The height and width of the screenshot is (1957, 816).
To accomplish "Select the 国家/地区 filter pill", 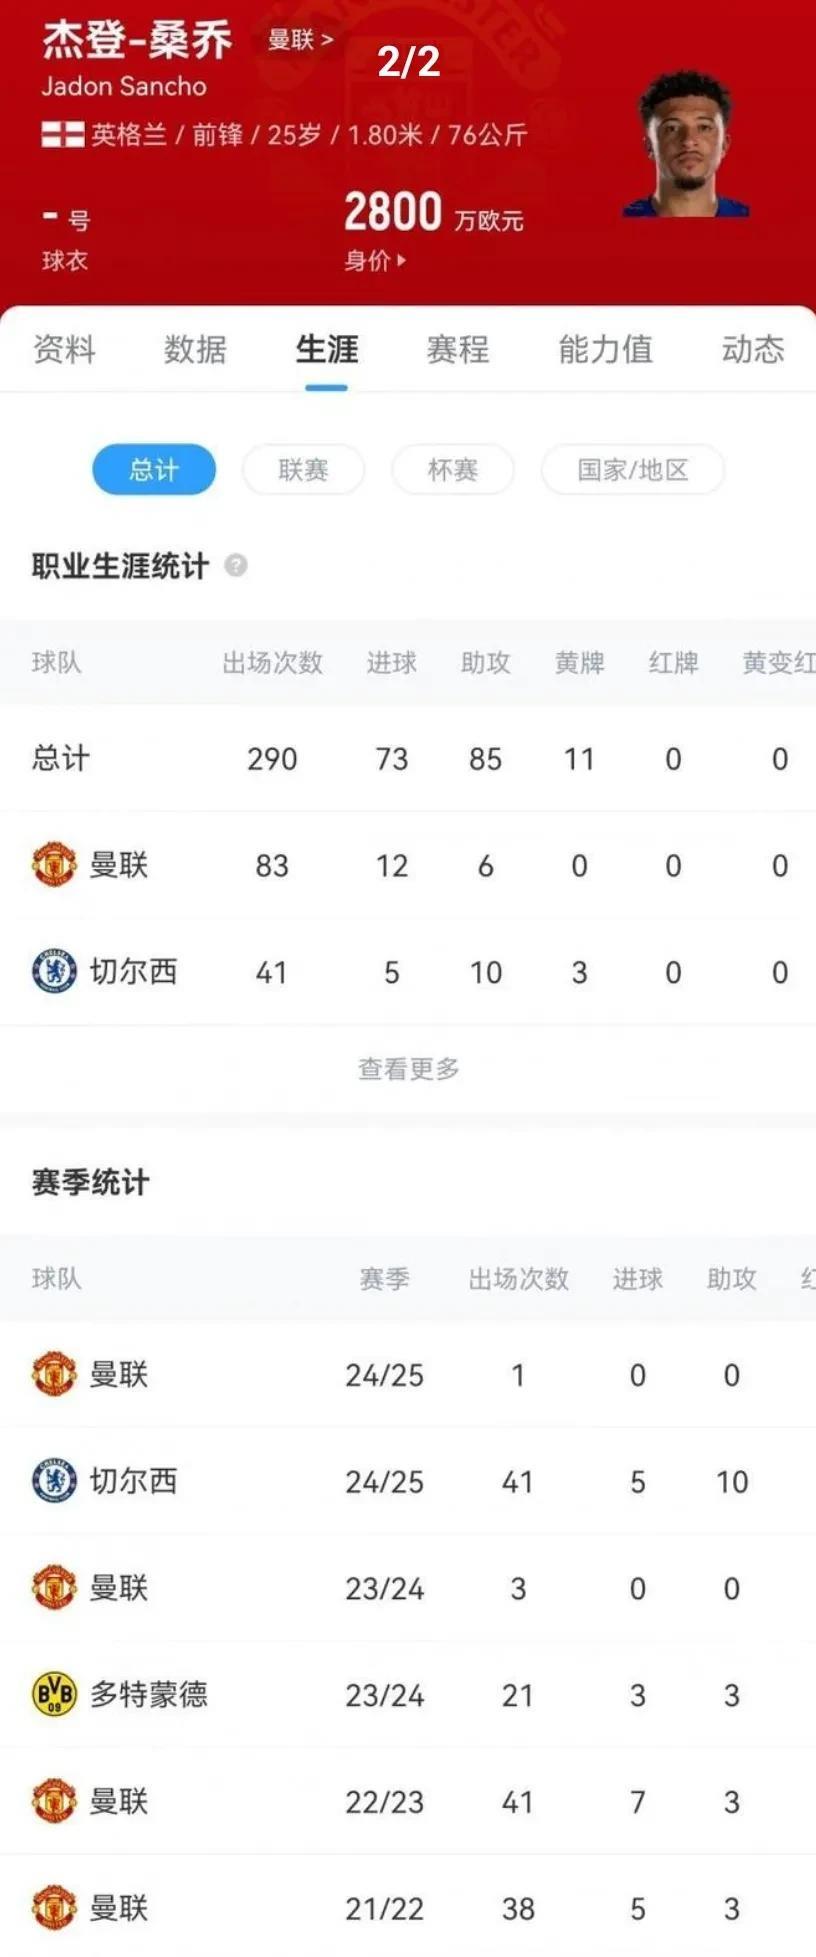I will (x=632, y=470).
